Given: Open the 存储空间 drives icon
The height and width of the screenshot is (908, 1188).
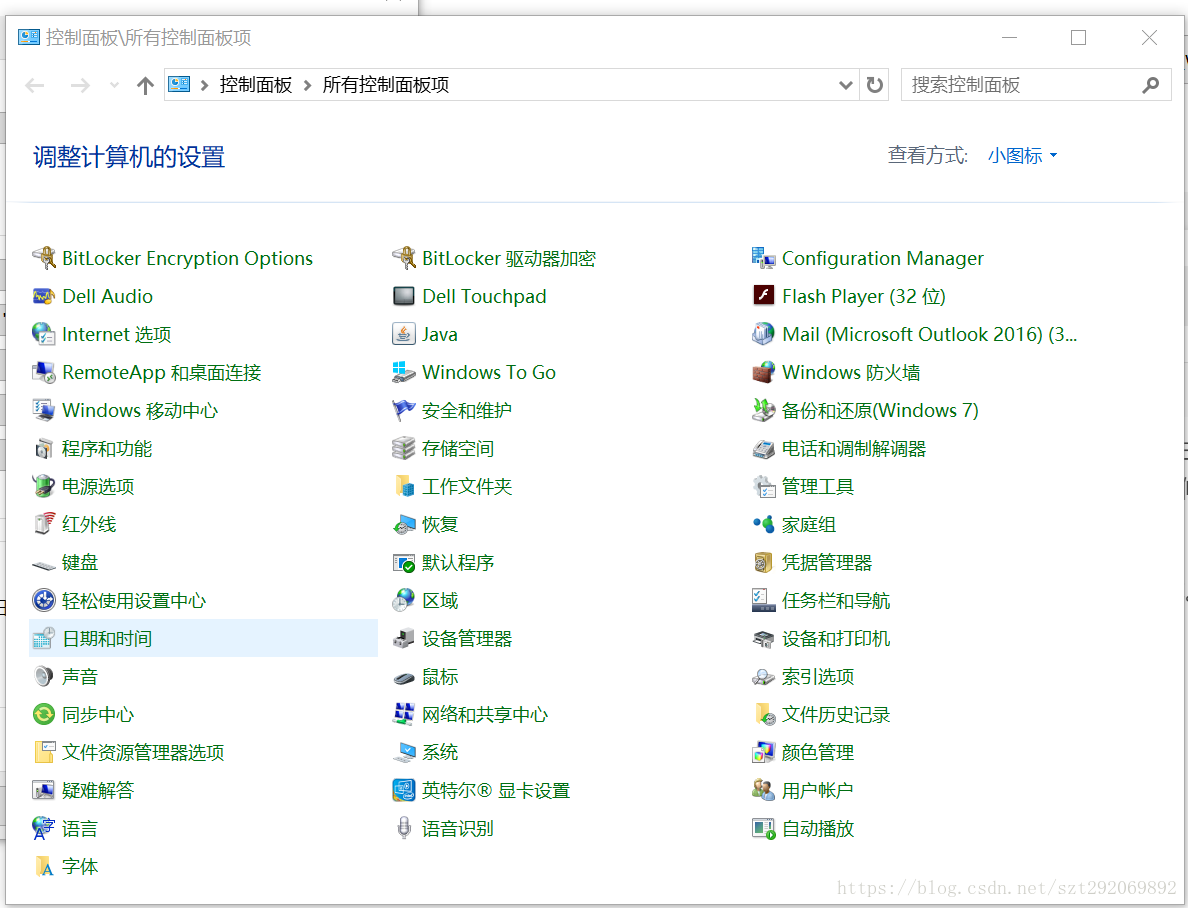Looking at the screenshot, I should 404,449.
